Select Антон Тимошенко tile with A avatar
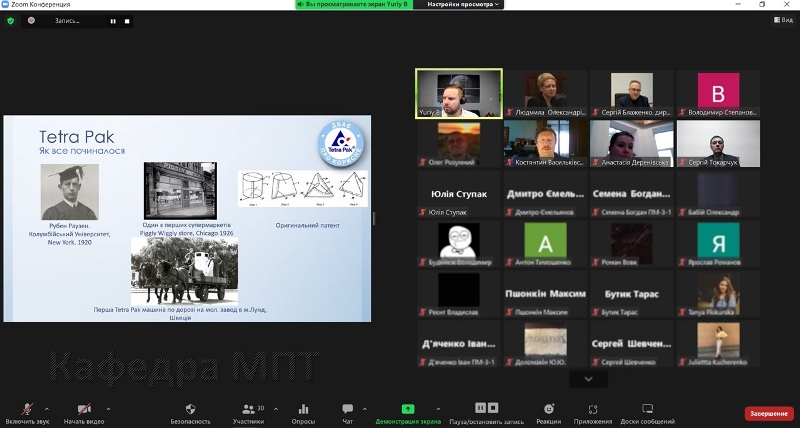This screenshot has height=428, width=800. (545, 244)
